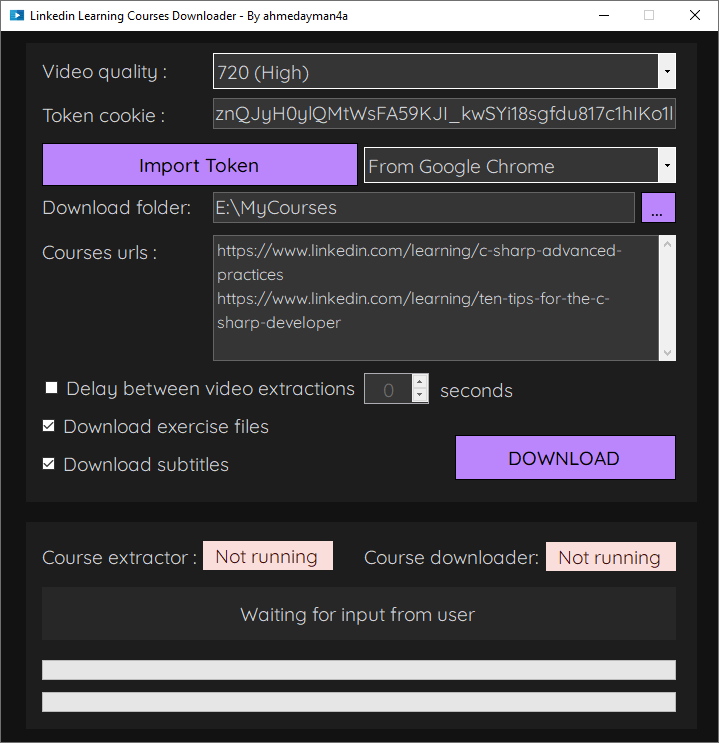Screen dimensions: 719x743
Task: Focus the Token cookie text field
Action: (x=444, y=114)
